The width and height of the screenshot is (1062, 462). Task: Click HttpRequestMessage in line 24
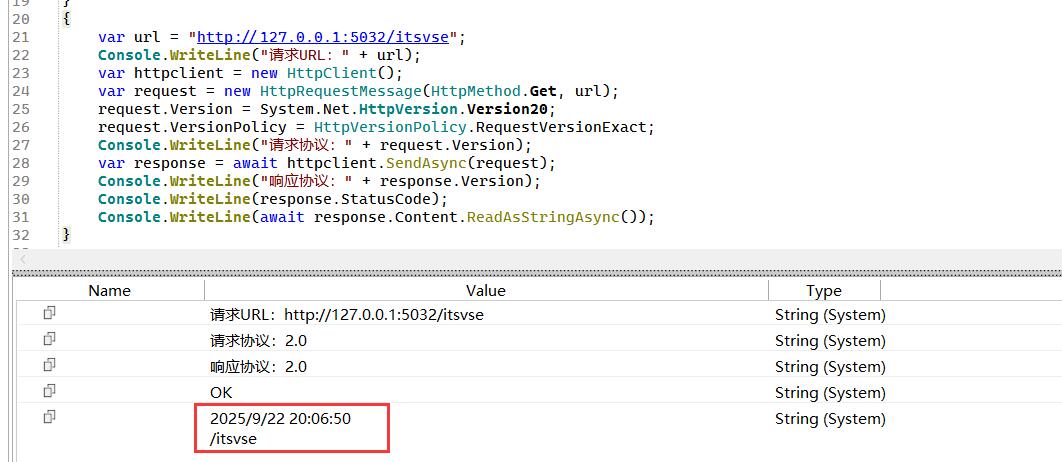tap(341, 91)
